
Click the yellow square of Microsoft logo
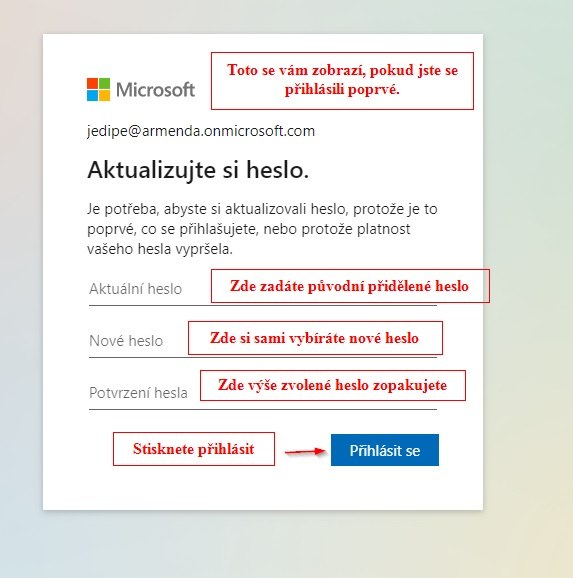pyautogui.click(x=104, y=95)
